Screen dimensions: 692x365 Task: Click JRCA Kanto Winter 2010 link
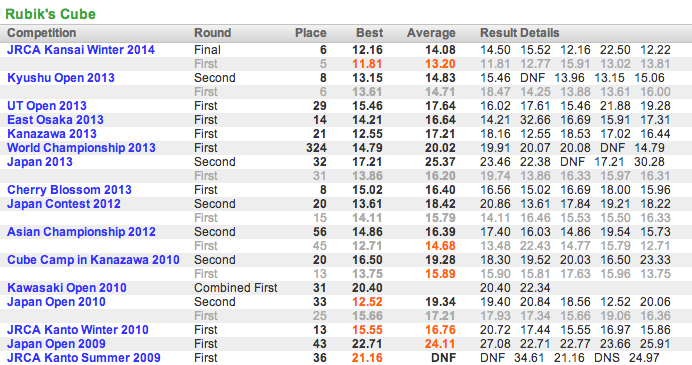point(78,330)
